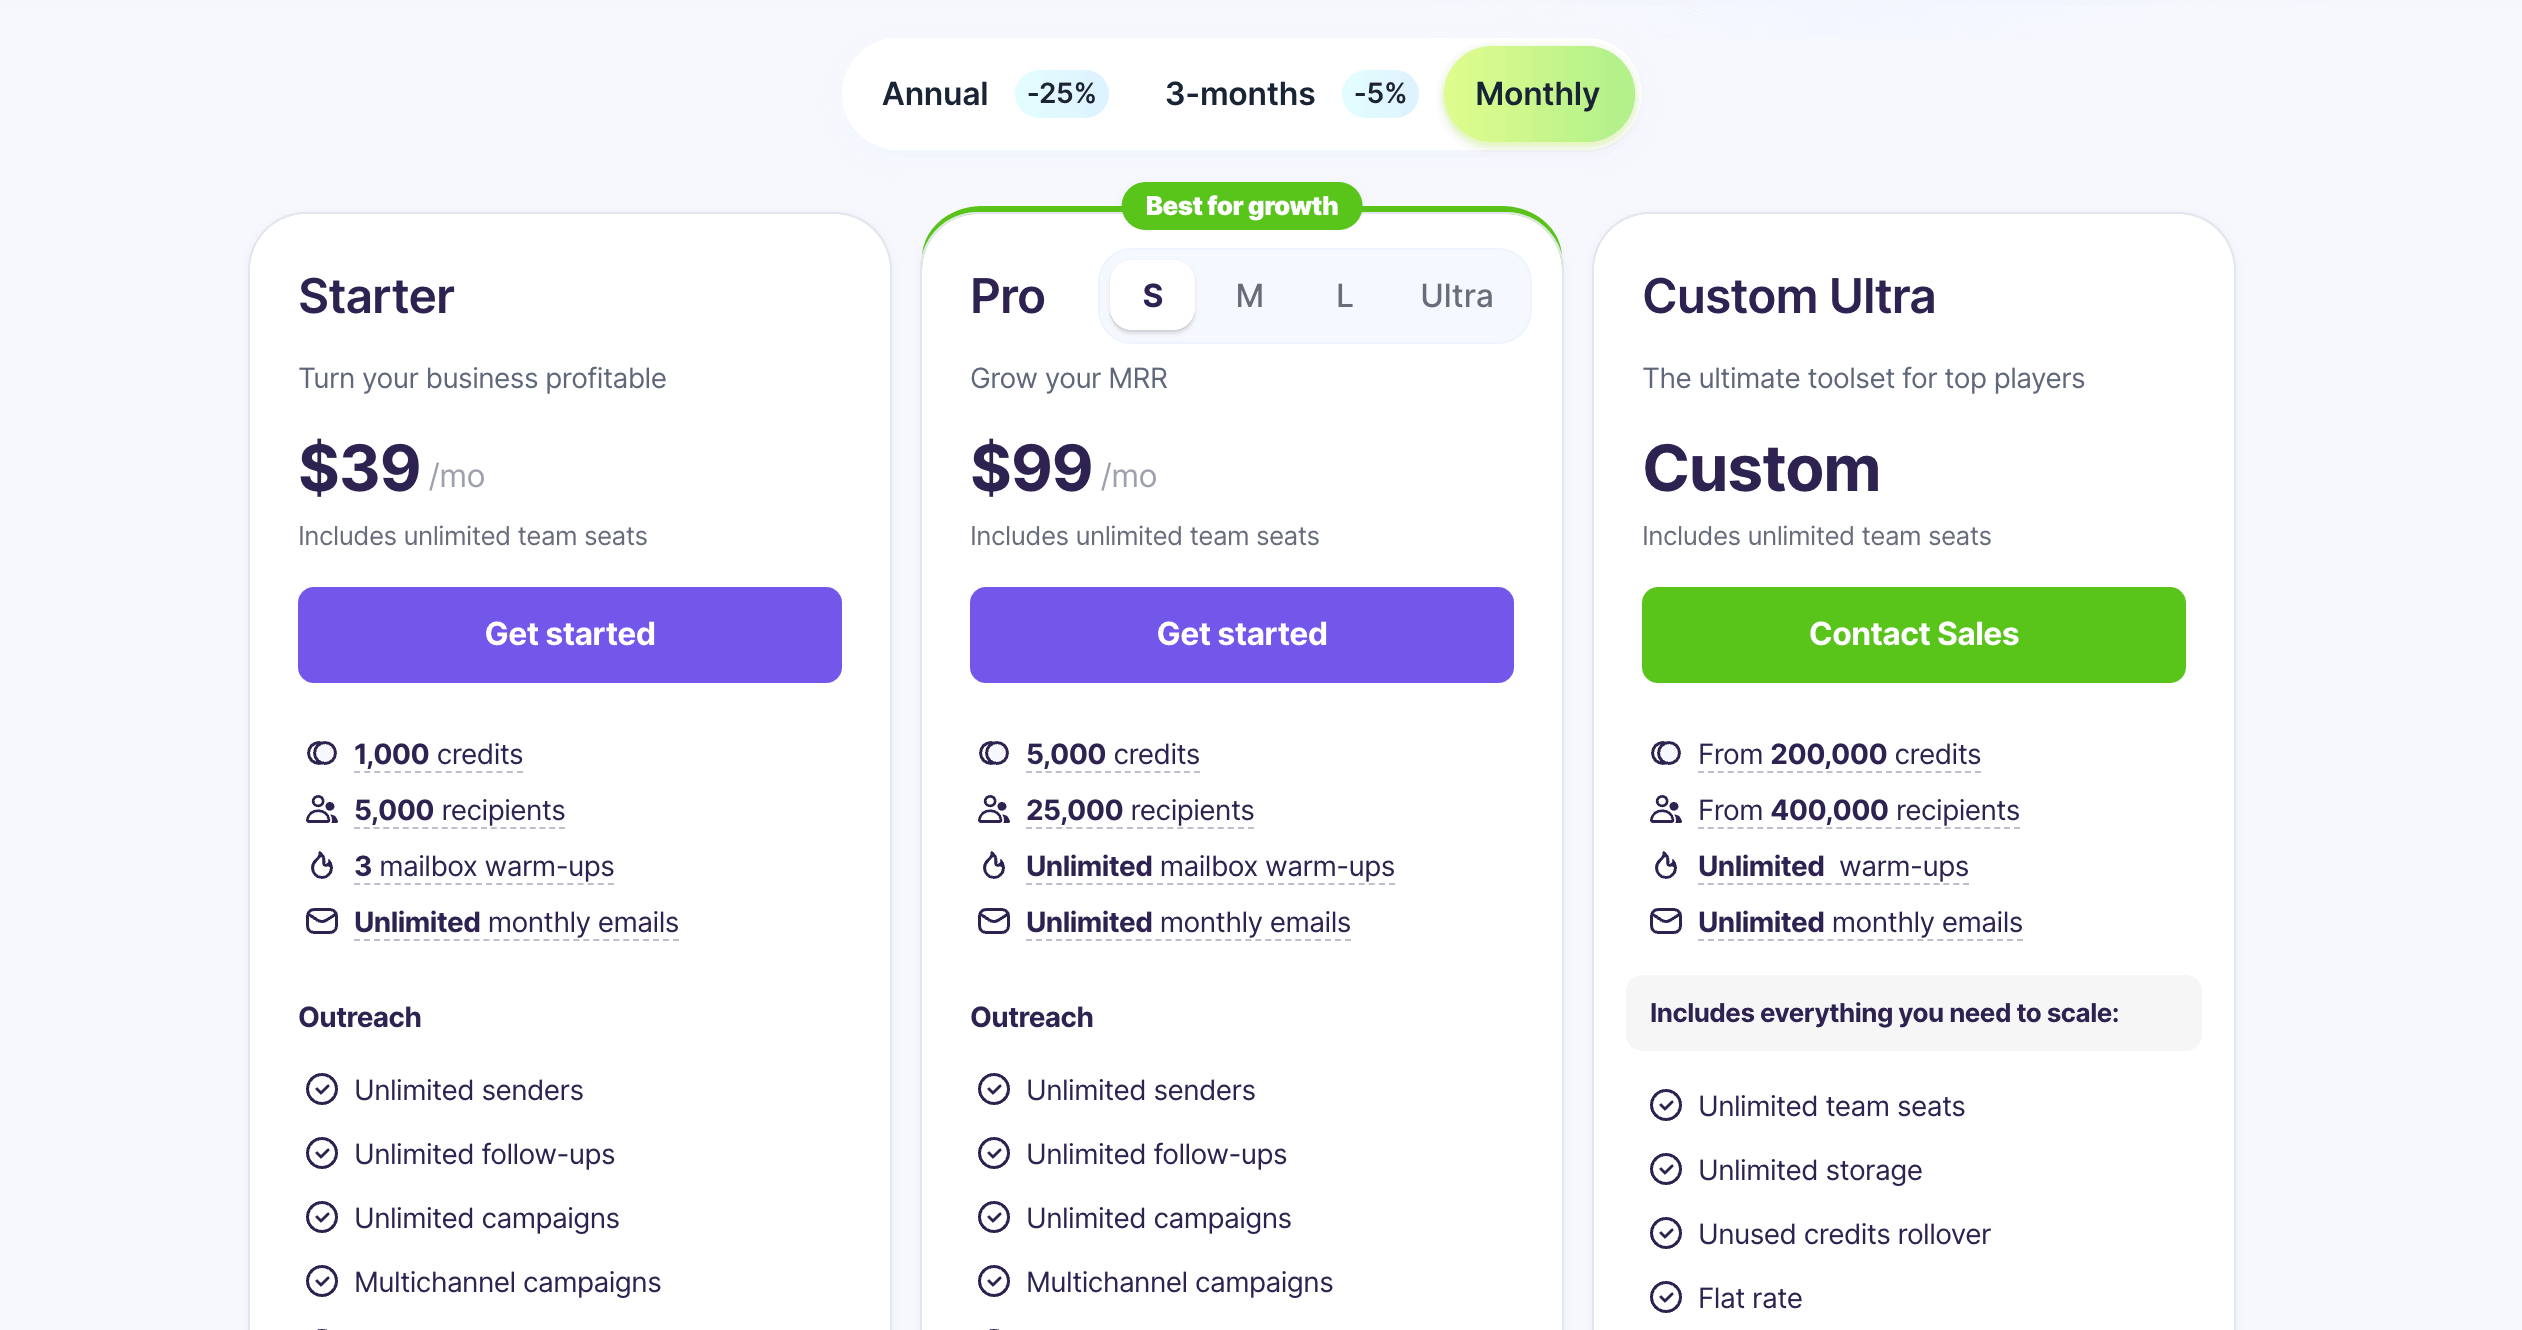This screenshot has height=1330, width=2522.
Task: Click the recipients icon on Custom Ultra plan
Action: click(1665, 810)
